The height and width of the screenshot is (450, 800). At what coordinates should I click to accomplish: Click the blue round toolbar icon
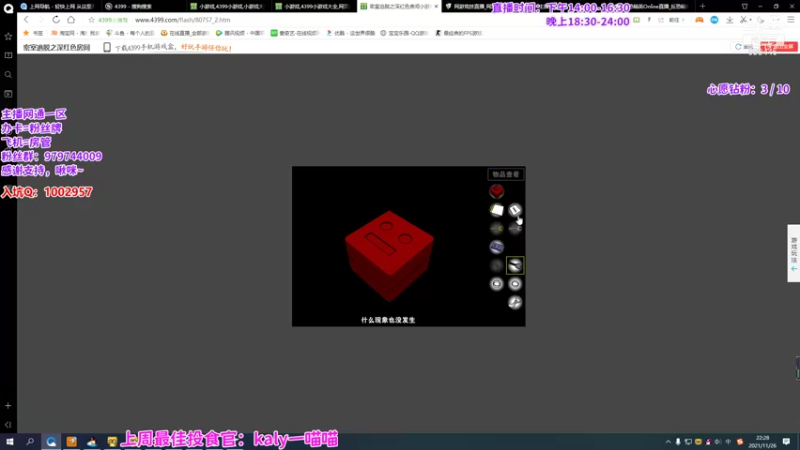pyautogui.click(x=714, y=20)
